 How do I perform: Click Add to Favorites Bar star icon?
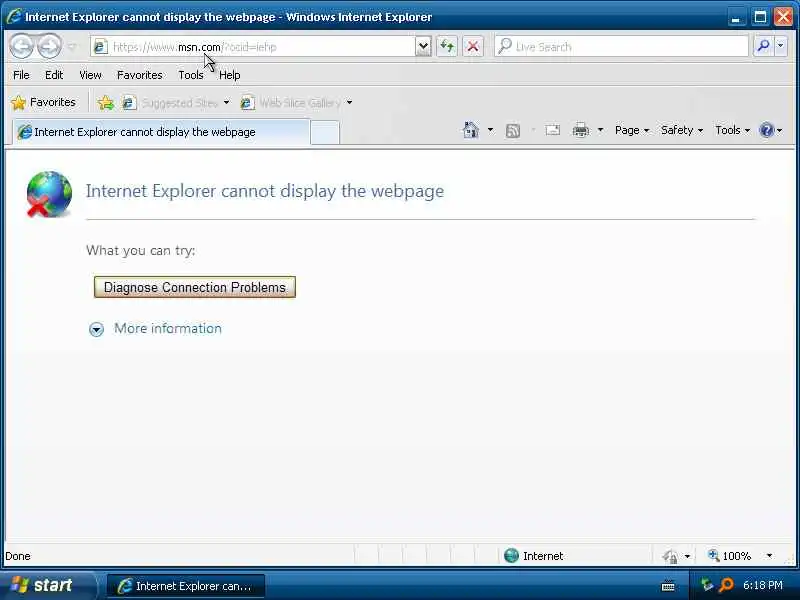click(106, 103)
